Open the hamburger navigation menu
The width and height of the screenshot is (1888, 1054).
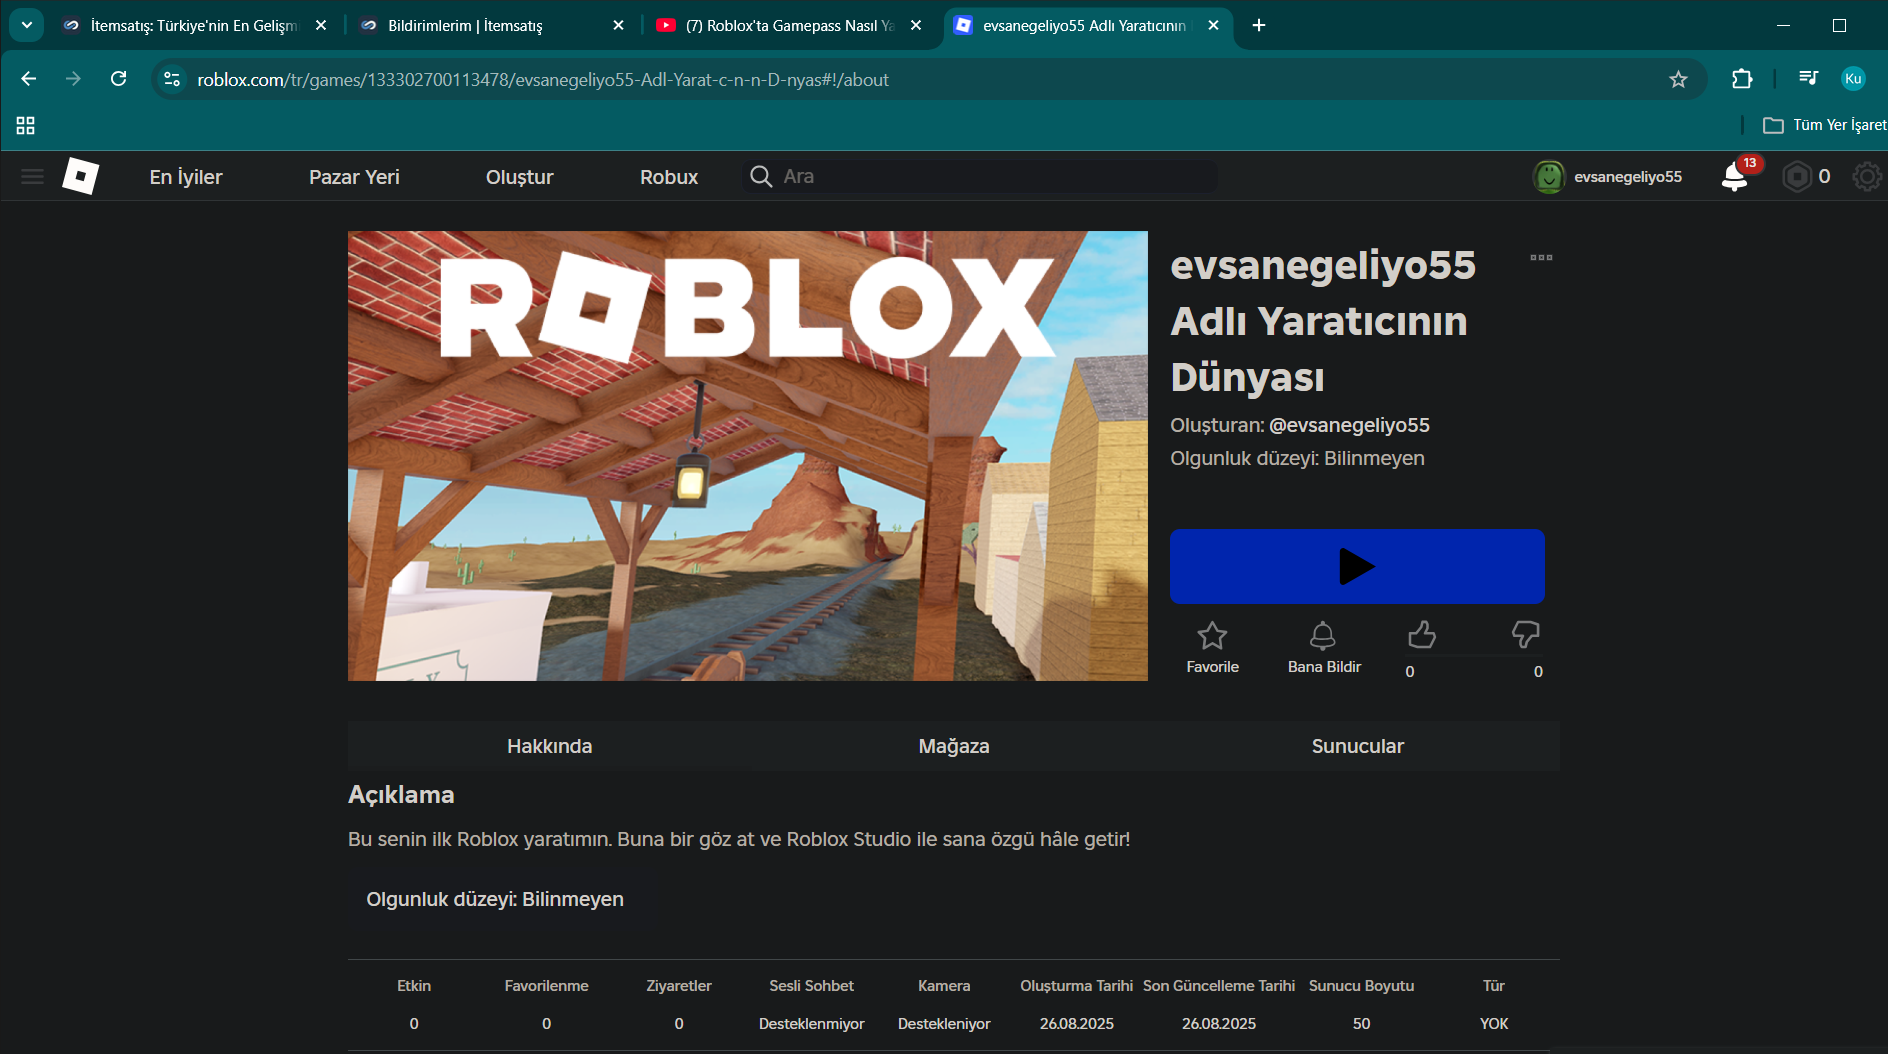32,177
